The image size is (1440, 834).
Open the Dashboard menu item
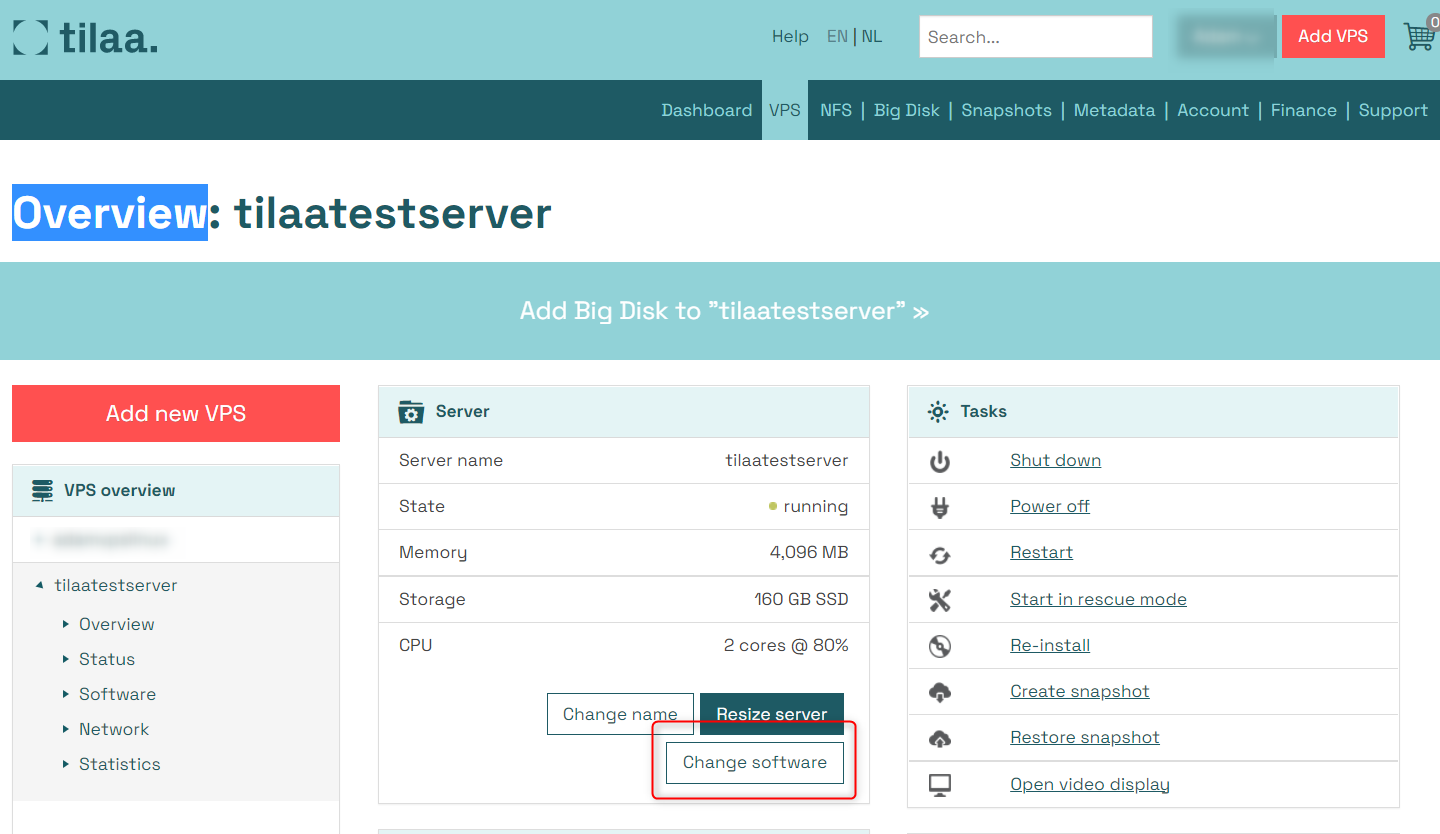707,110
